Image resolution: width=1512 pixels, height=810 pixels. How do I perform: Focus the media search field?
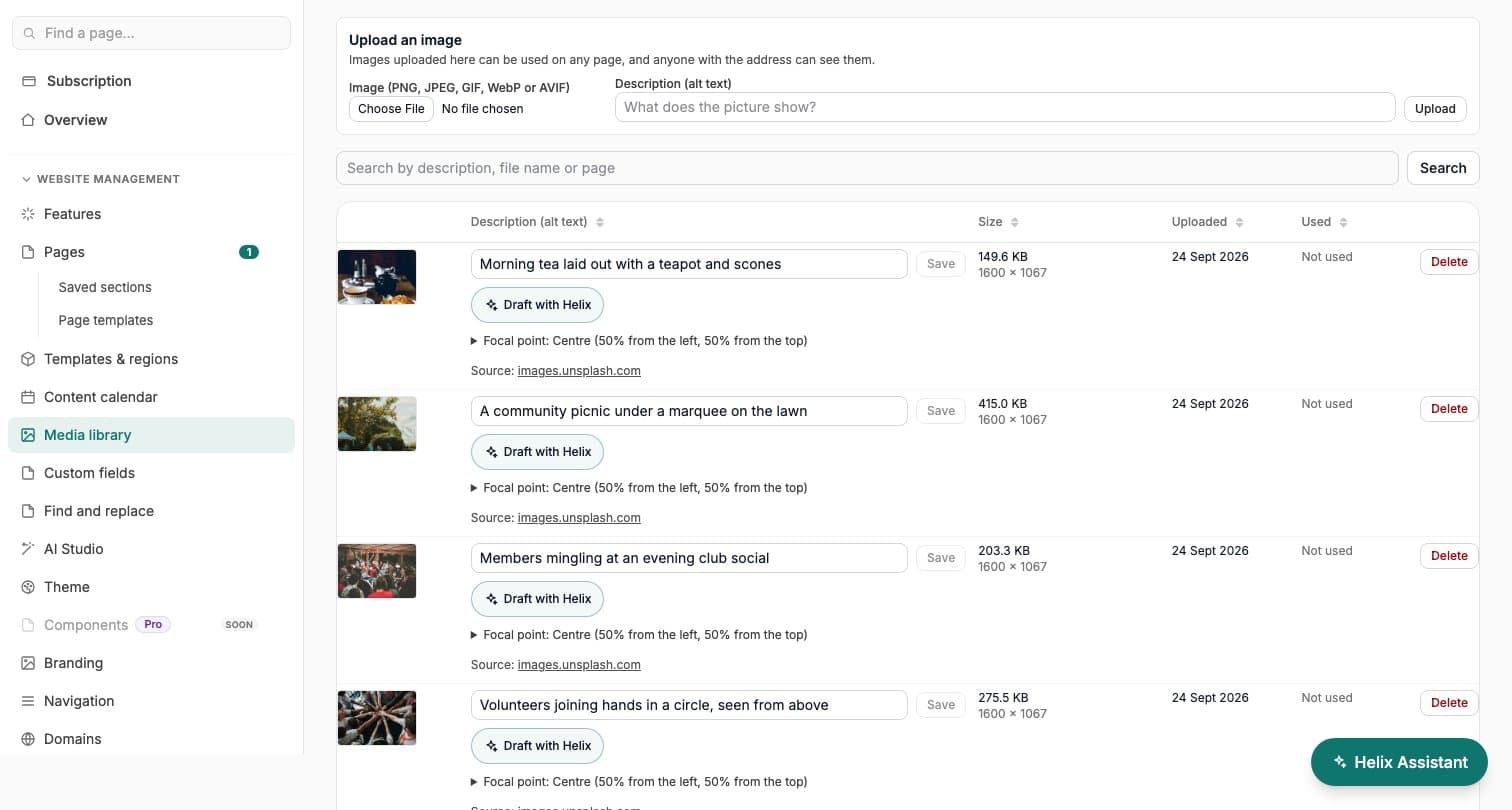point(867,168)
